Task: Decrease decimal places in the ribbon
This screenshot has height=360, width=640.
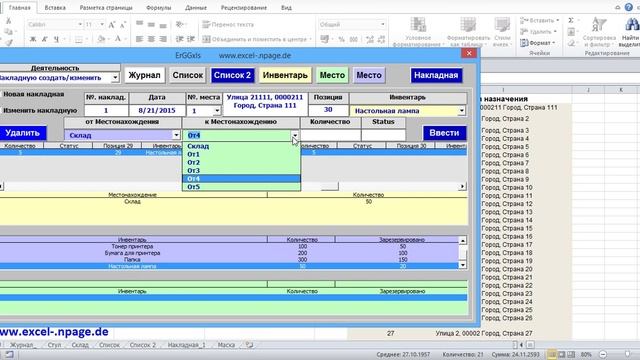Action: tap(381, 40)
